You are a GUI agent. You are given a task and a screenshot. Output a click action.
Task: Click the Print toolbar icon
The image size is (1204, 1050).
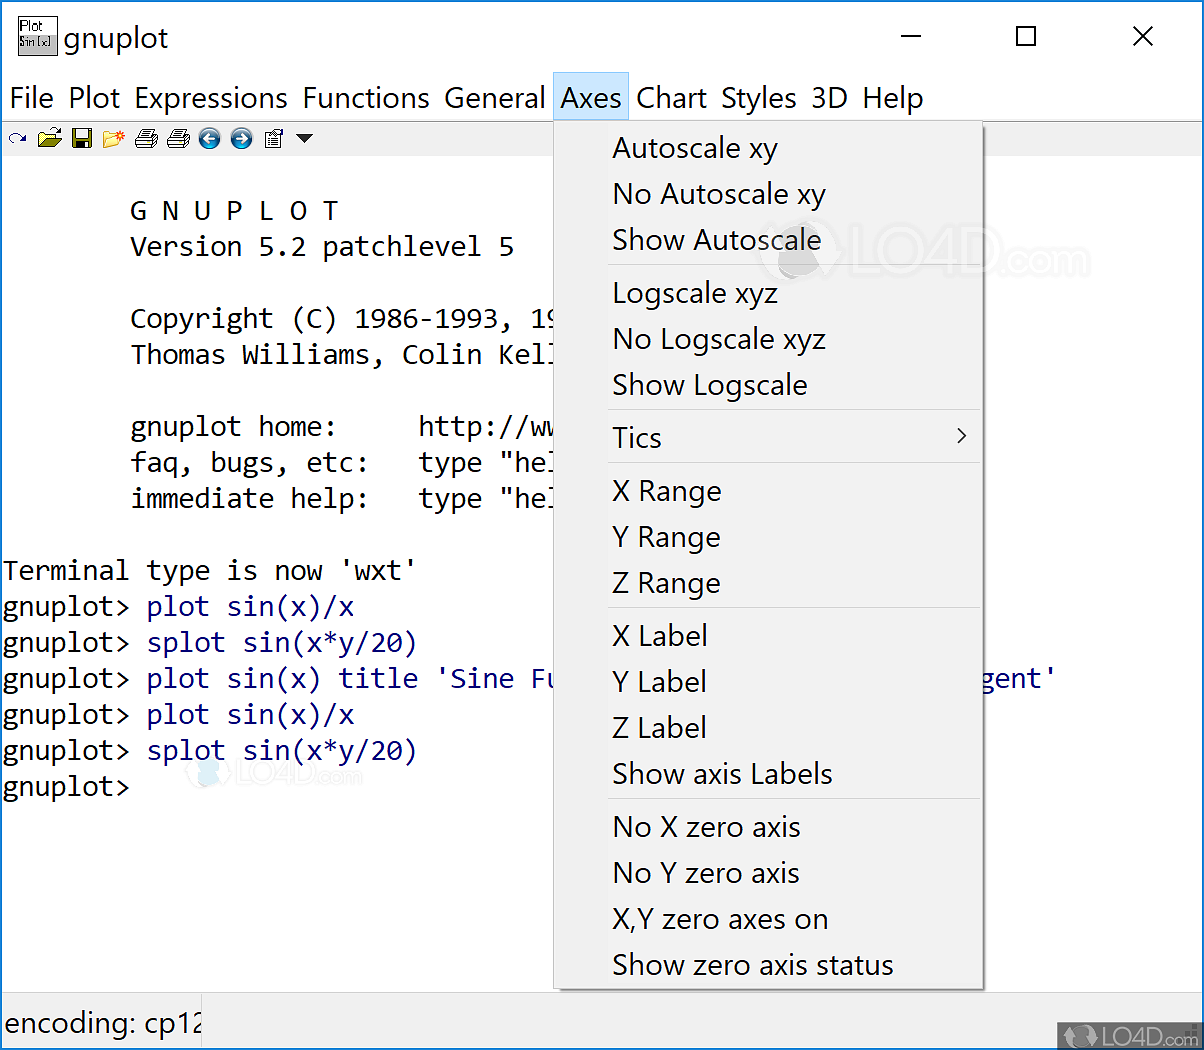coord(146,138)
